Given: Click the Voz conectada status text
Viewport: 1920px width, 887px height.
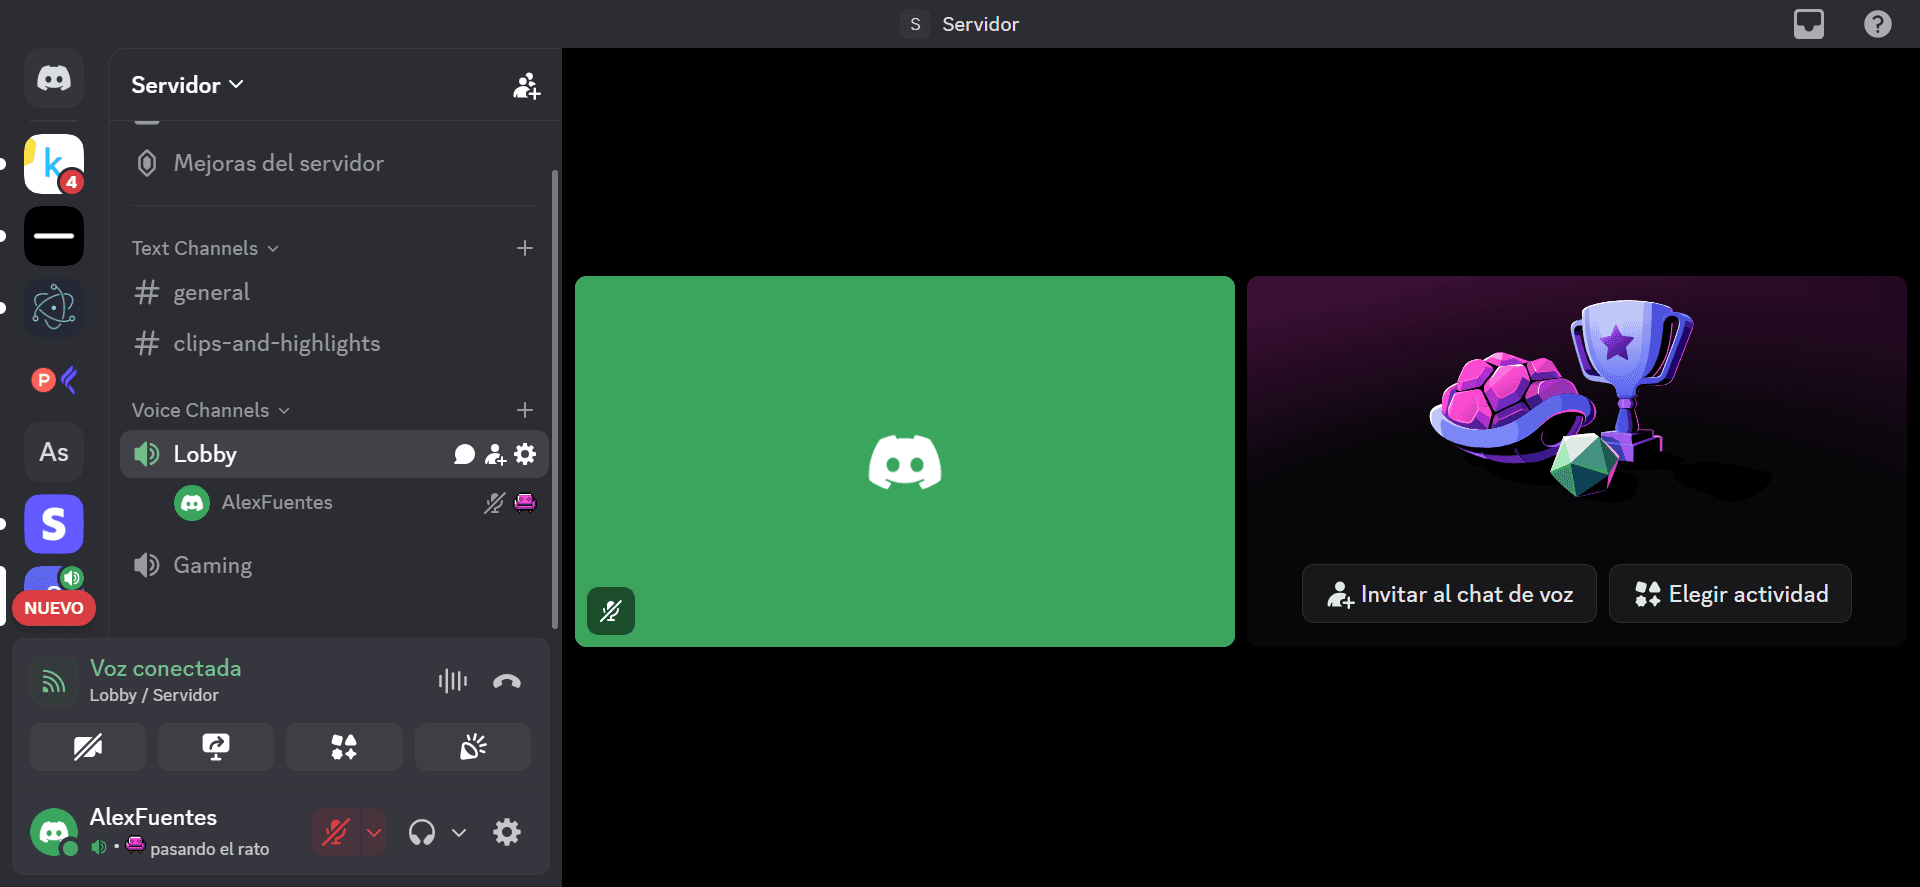Looking at the screenshot, I should 166,668.
